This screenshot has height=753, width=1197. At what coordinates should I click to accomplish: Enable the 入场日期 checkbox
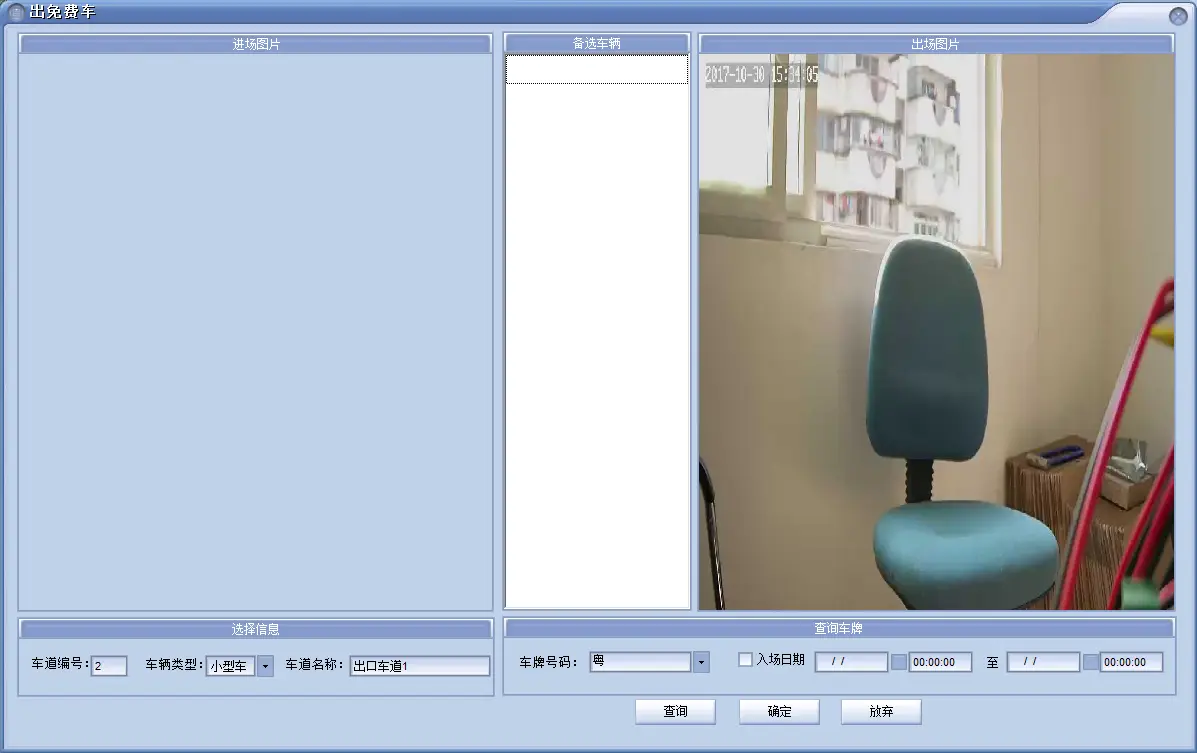tap(745, 660)
